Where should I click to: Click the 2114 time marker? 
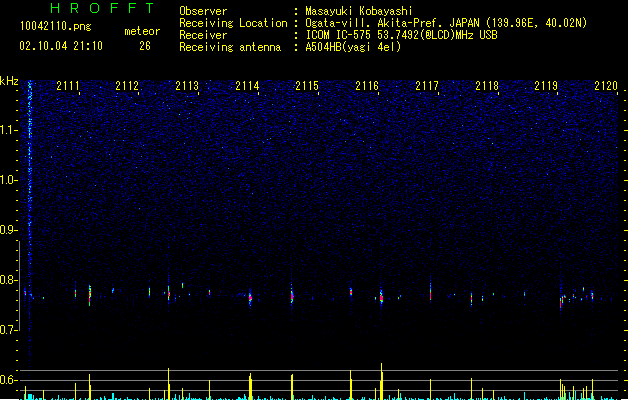click(247, 86)
